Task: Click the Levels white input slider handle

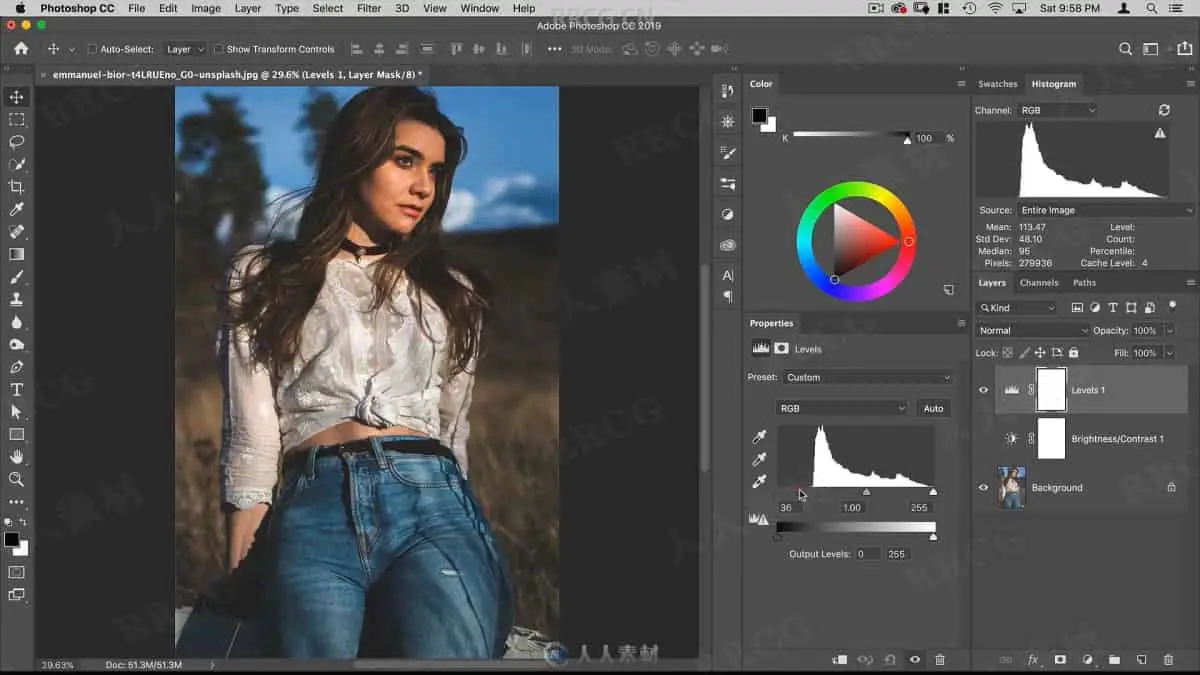Action: pos(933,492)
